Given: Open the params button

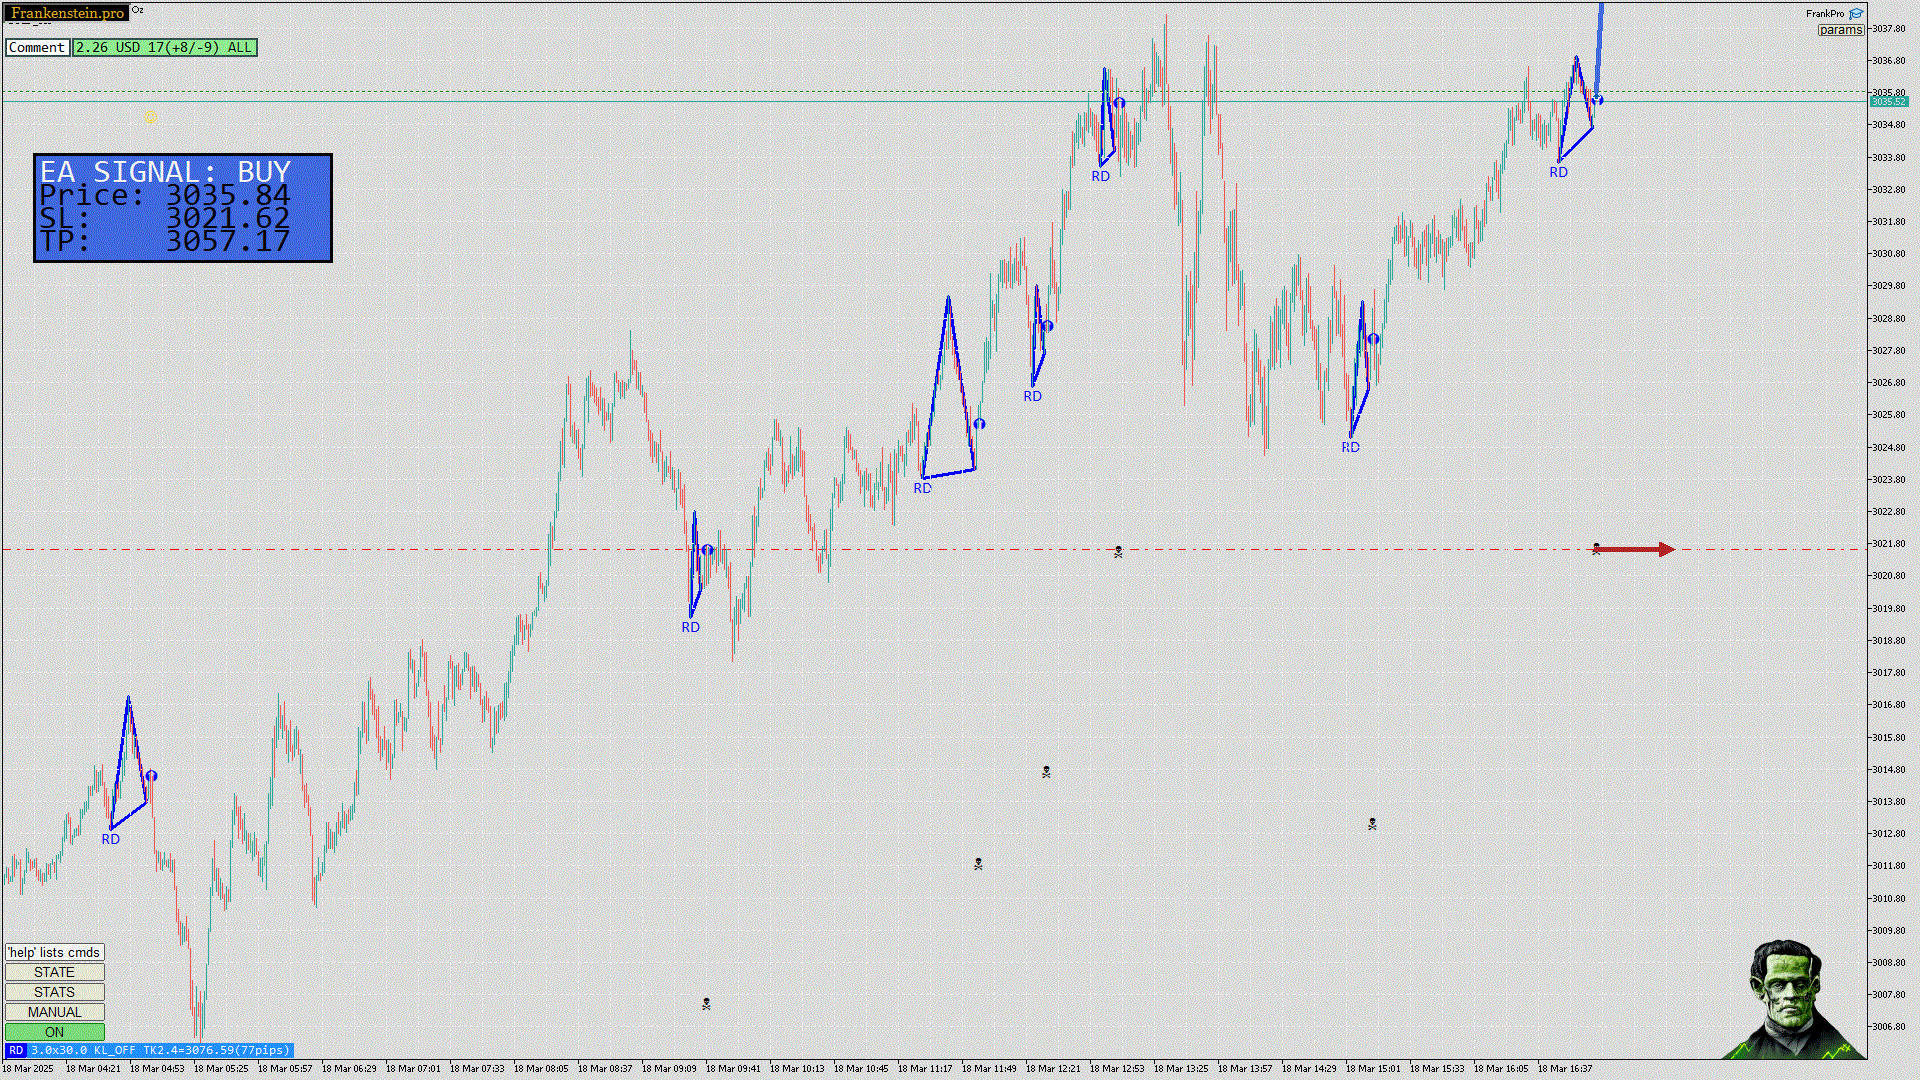Looking at the screenshot, I should pos(1840,30).
